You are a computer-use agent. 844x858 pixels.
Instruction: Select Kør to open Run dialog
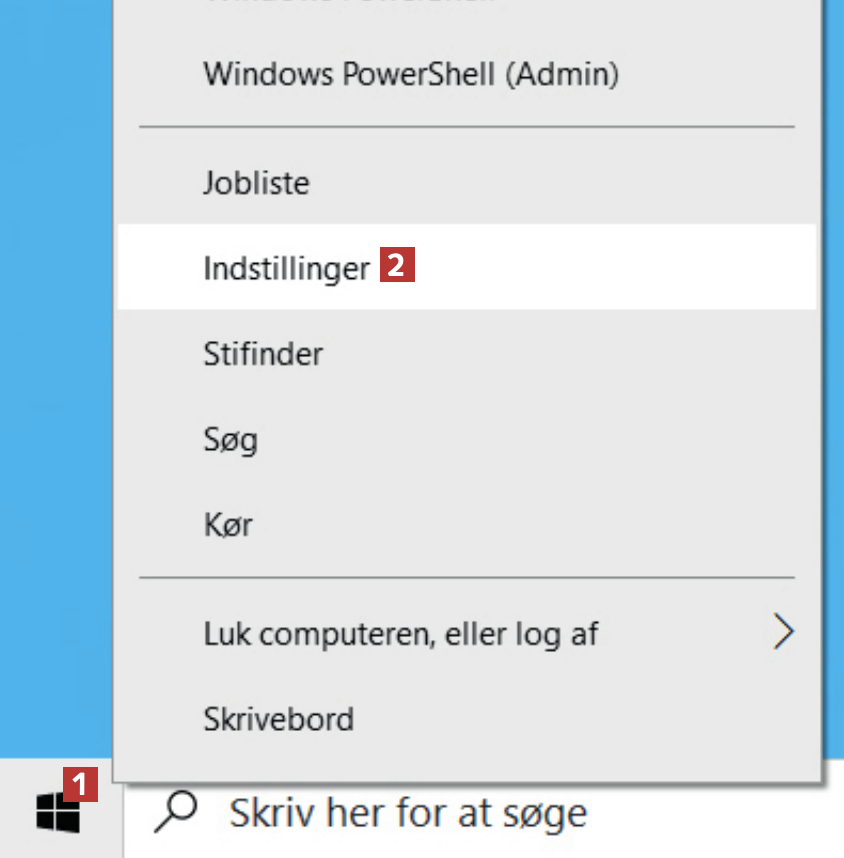(x=227, y=525)
